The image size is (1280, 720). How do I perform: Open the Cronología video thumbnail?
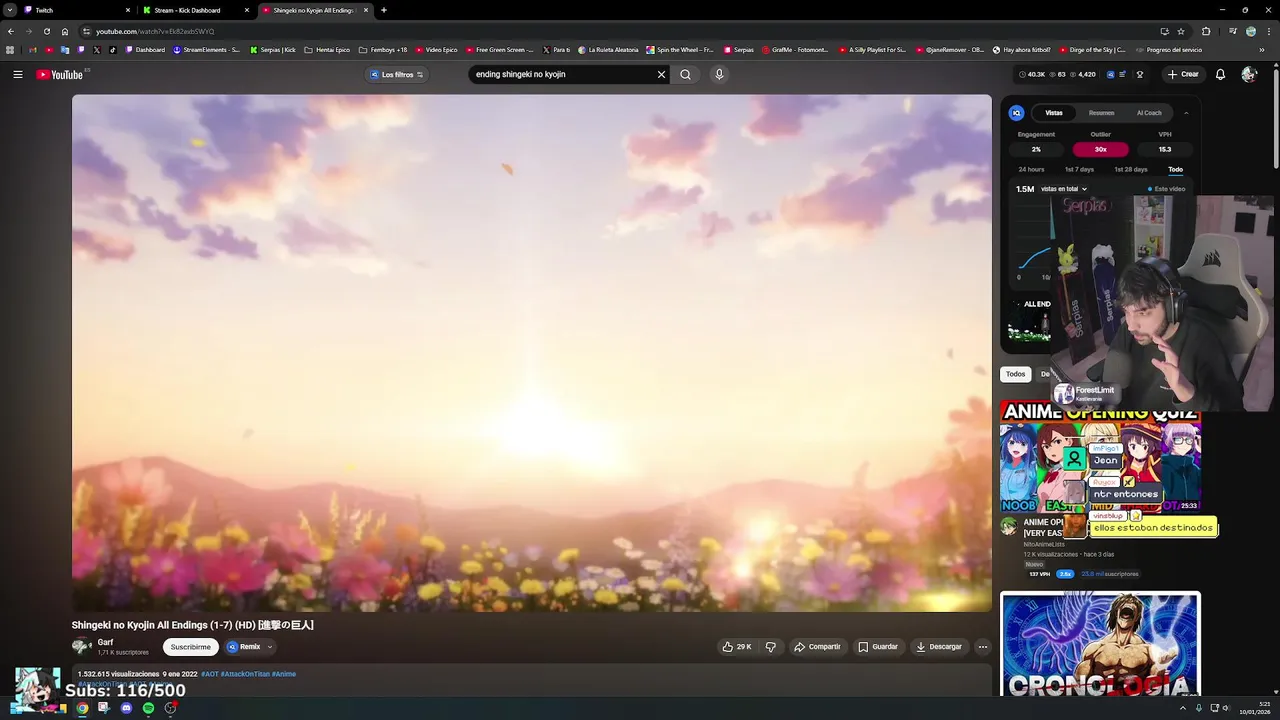[x=1100, y=645]
